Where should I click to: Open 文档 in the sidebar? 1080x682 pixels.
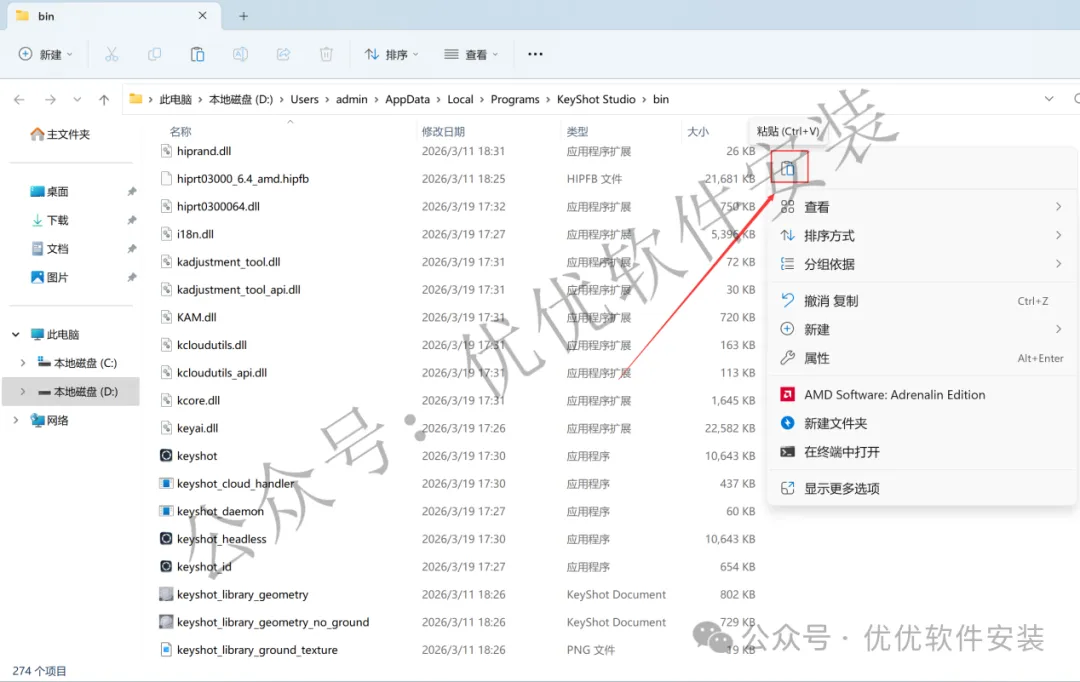(50, 249)
